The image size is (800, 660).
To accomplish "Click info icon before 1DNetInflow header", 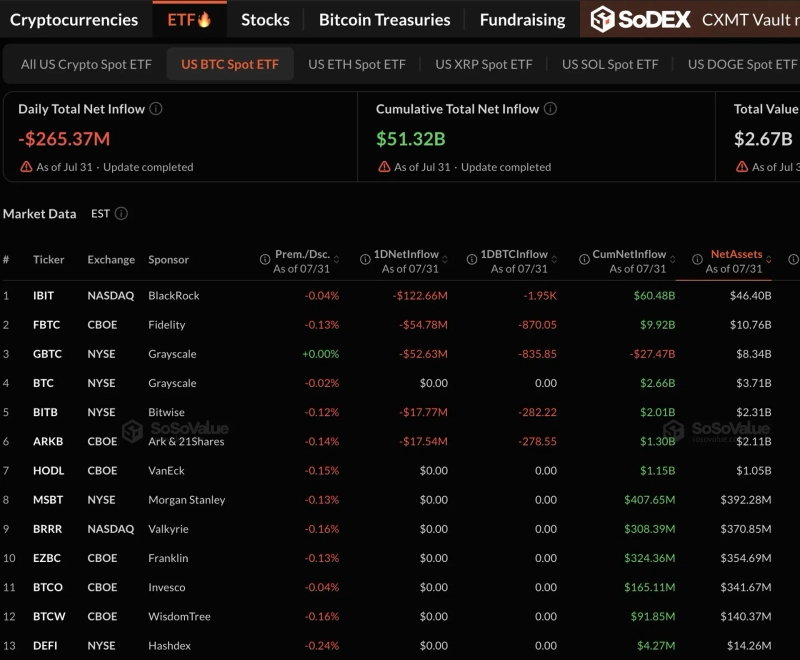I will [365, 260].
